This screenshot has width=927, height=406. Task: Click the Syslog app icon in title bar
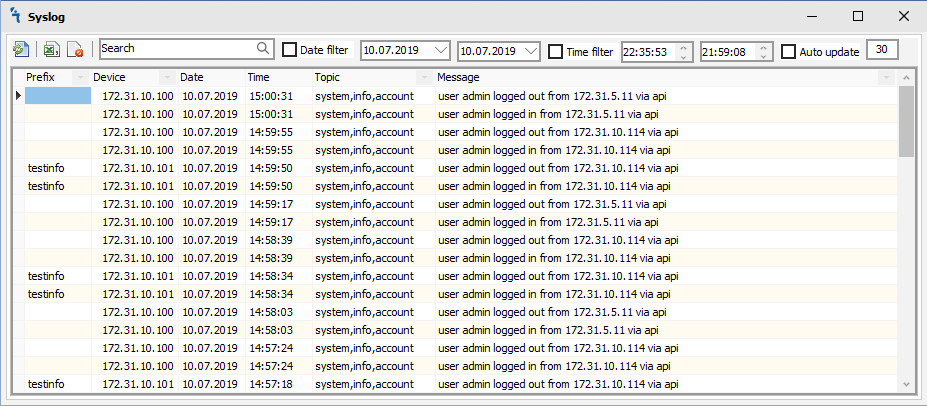tap(15, 16)
